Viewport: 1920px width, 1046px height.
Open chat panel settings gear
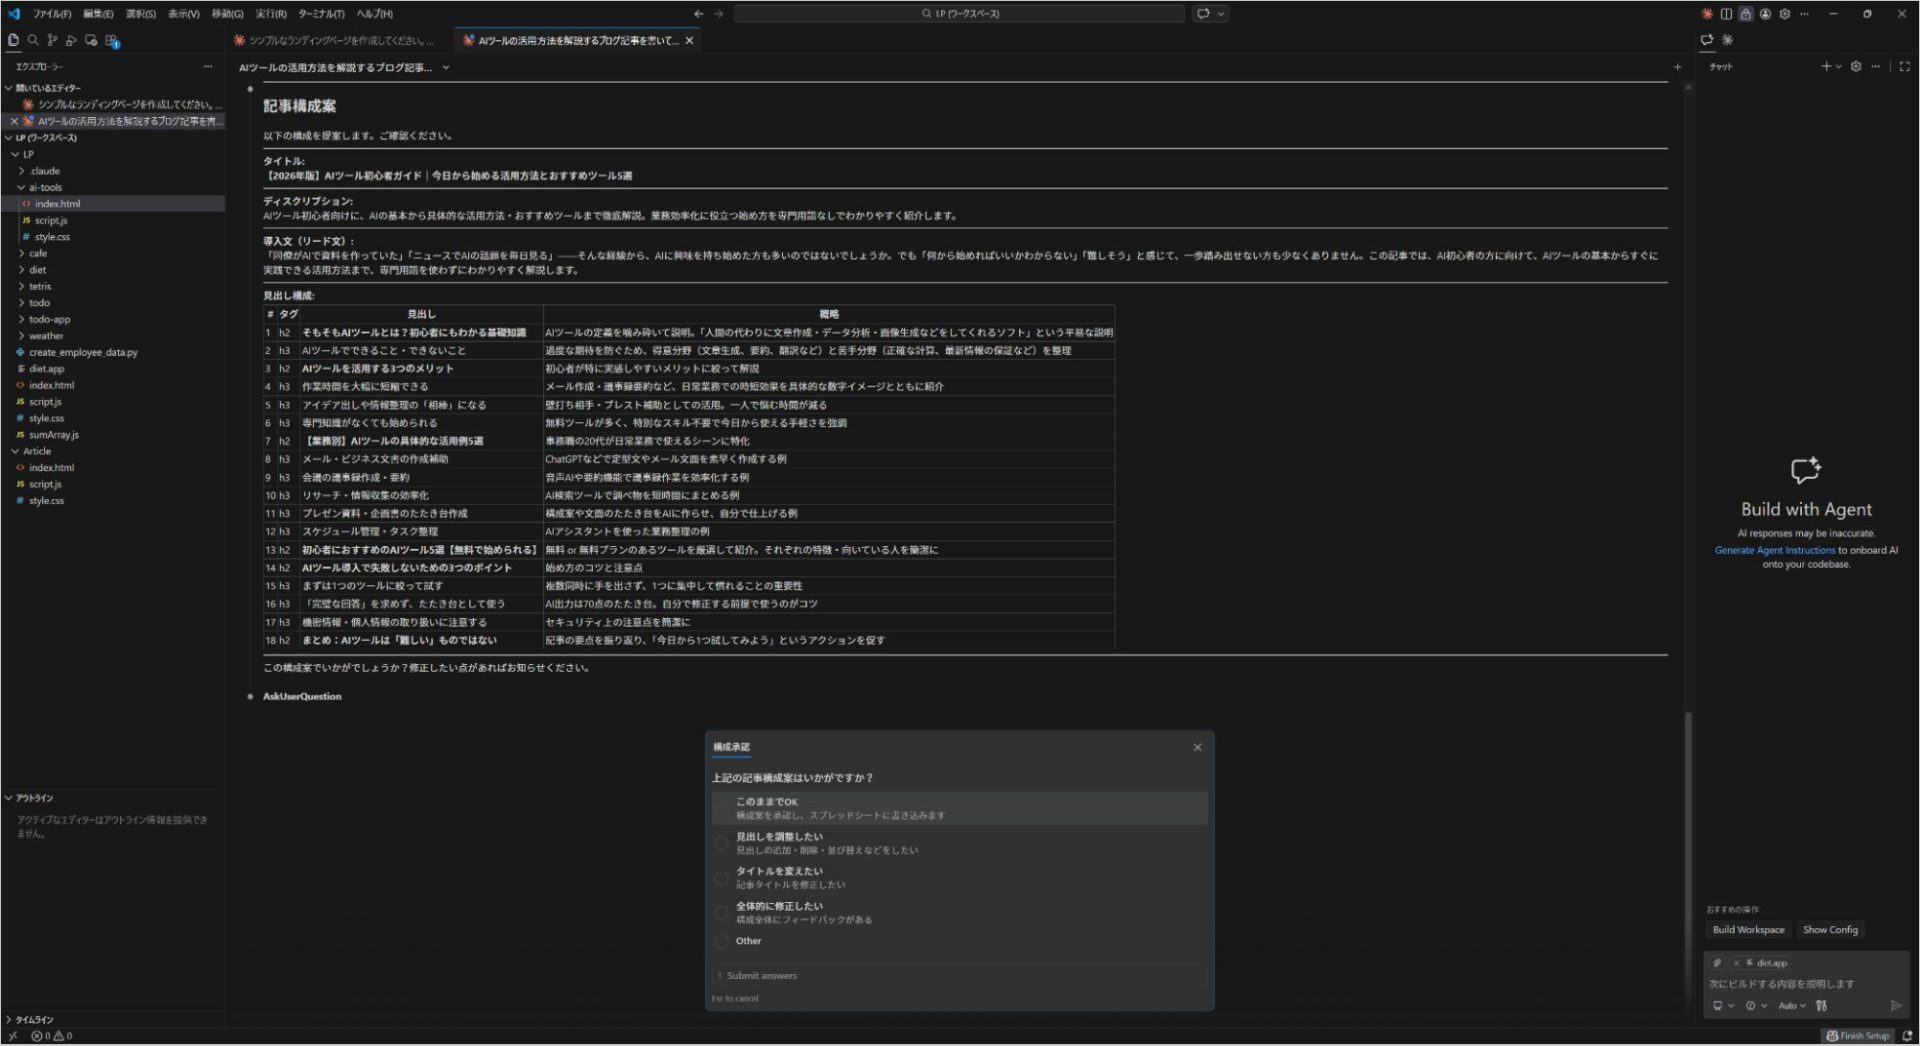[1856, 66]
